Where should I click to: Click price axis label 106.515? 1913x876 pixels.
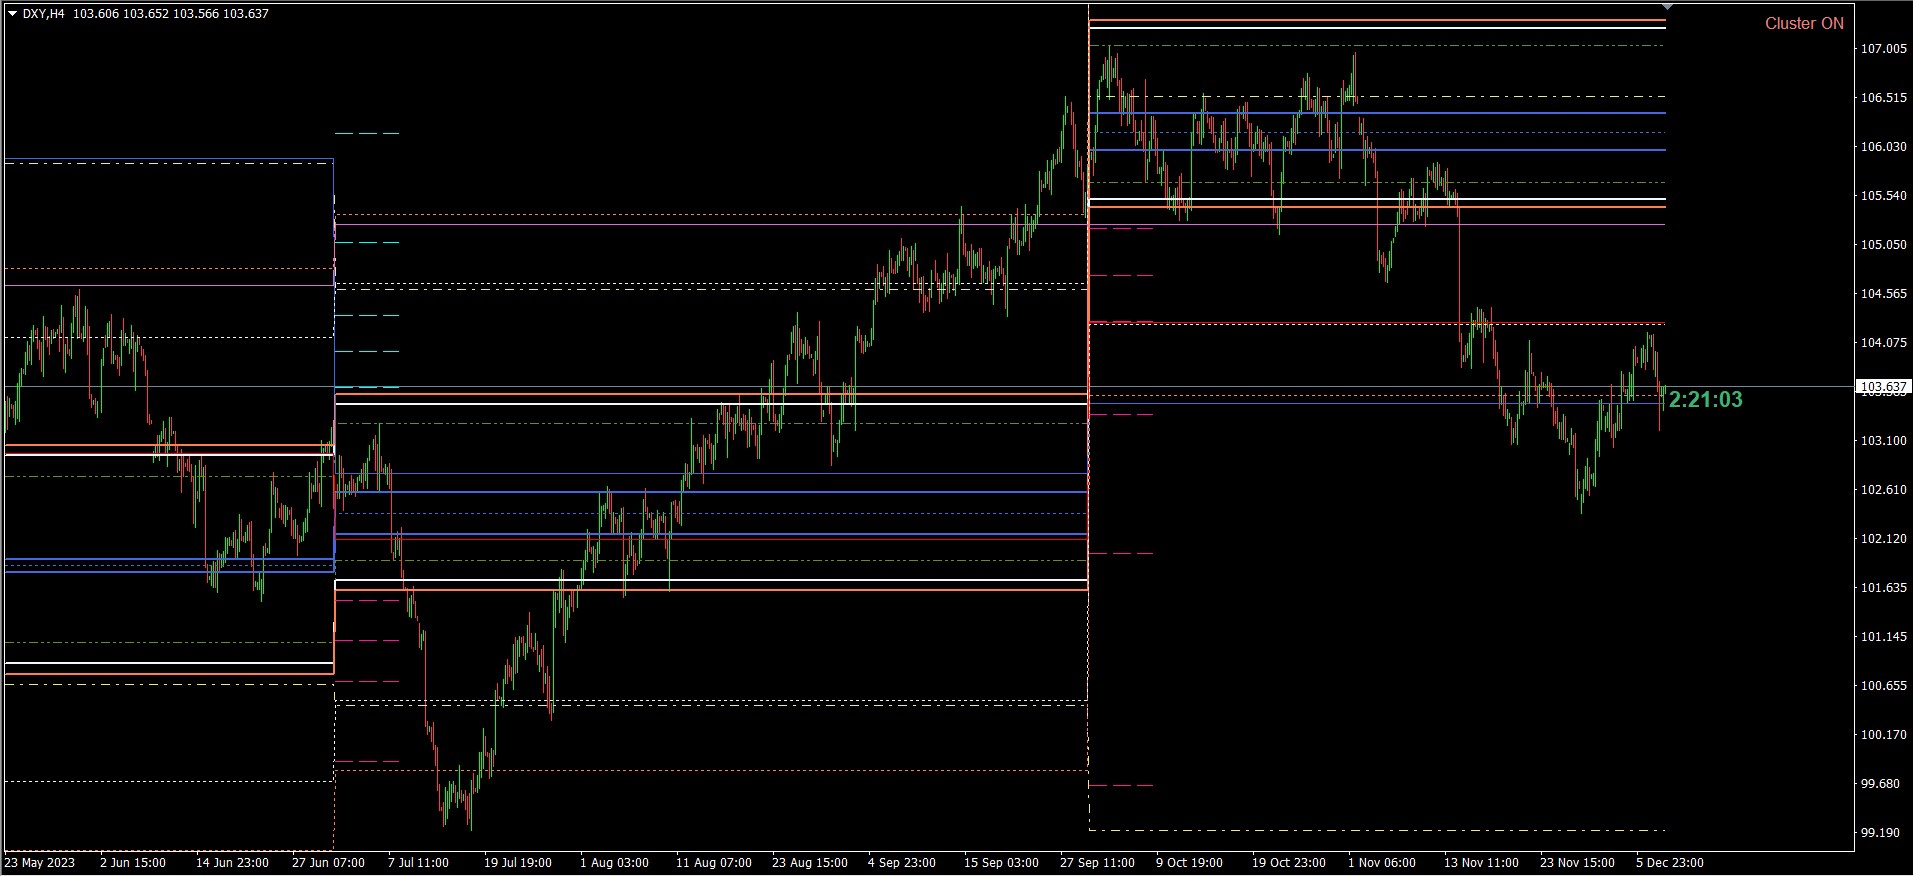pyautogui.click(x=1882, y=98)
